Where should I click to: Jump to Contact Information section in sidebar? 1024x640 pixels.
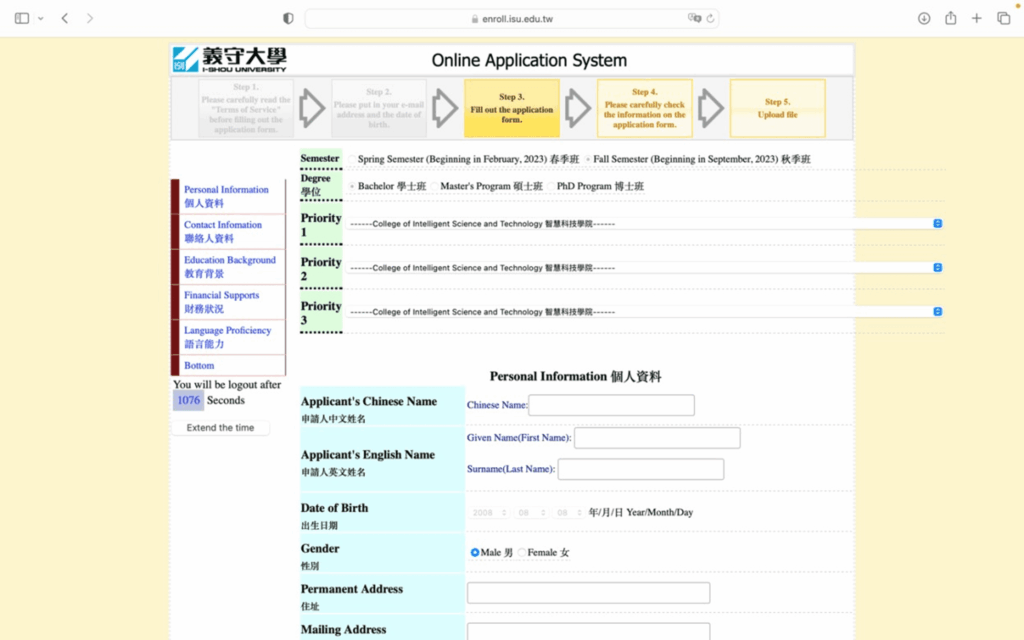pos(222,231)
